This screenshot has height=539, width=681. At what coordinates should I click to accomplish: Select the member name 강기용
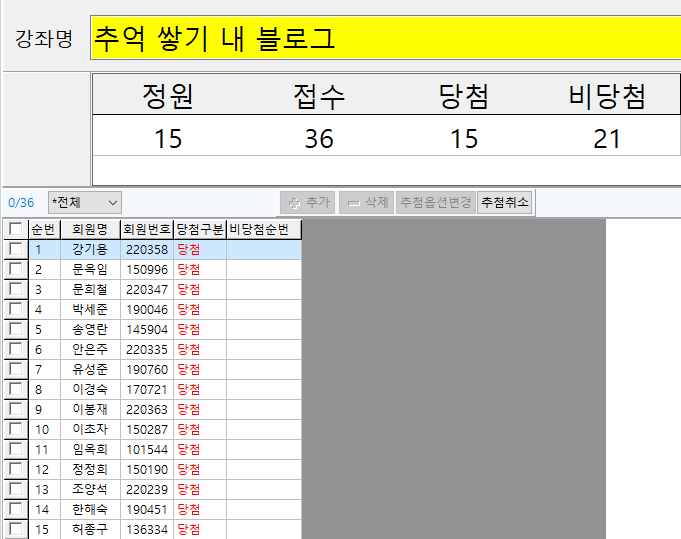coord(90,249)
